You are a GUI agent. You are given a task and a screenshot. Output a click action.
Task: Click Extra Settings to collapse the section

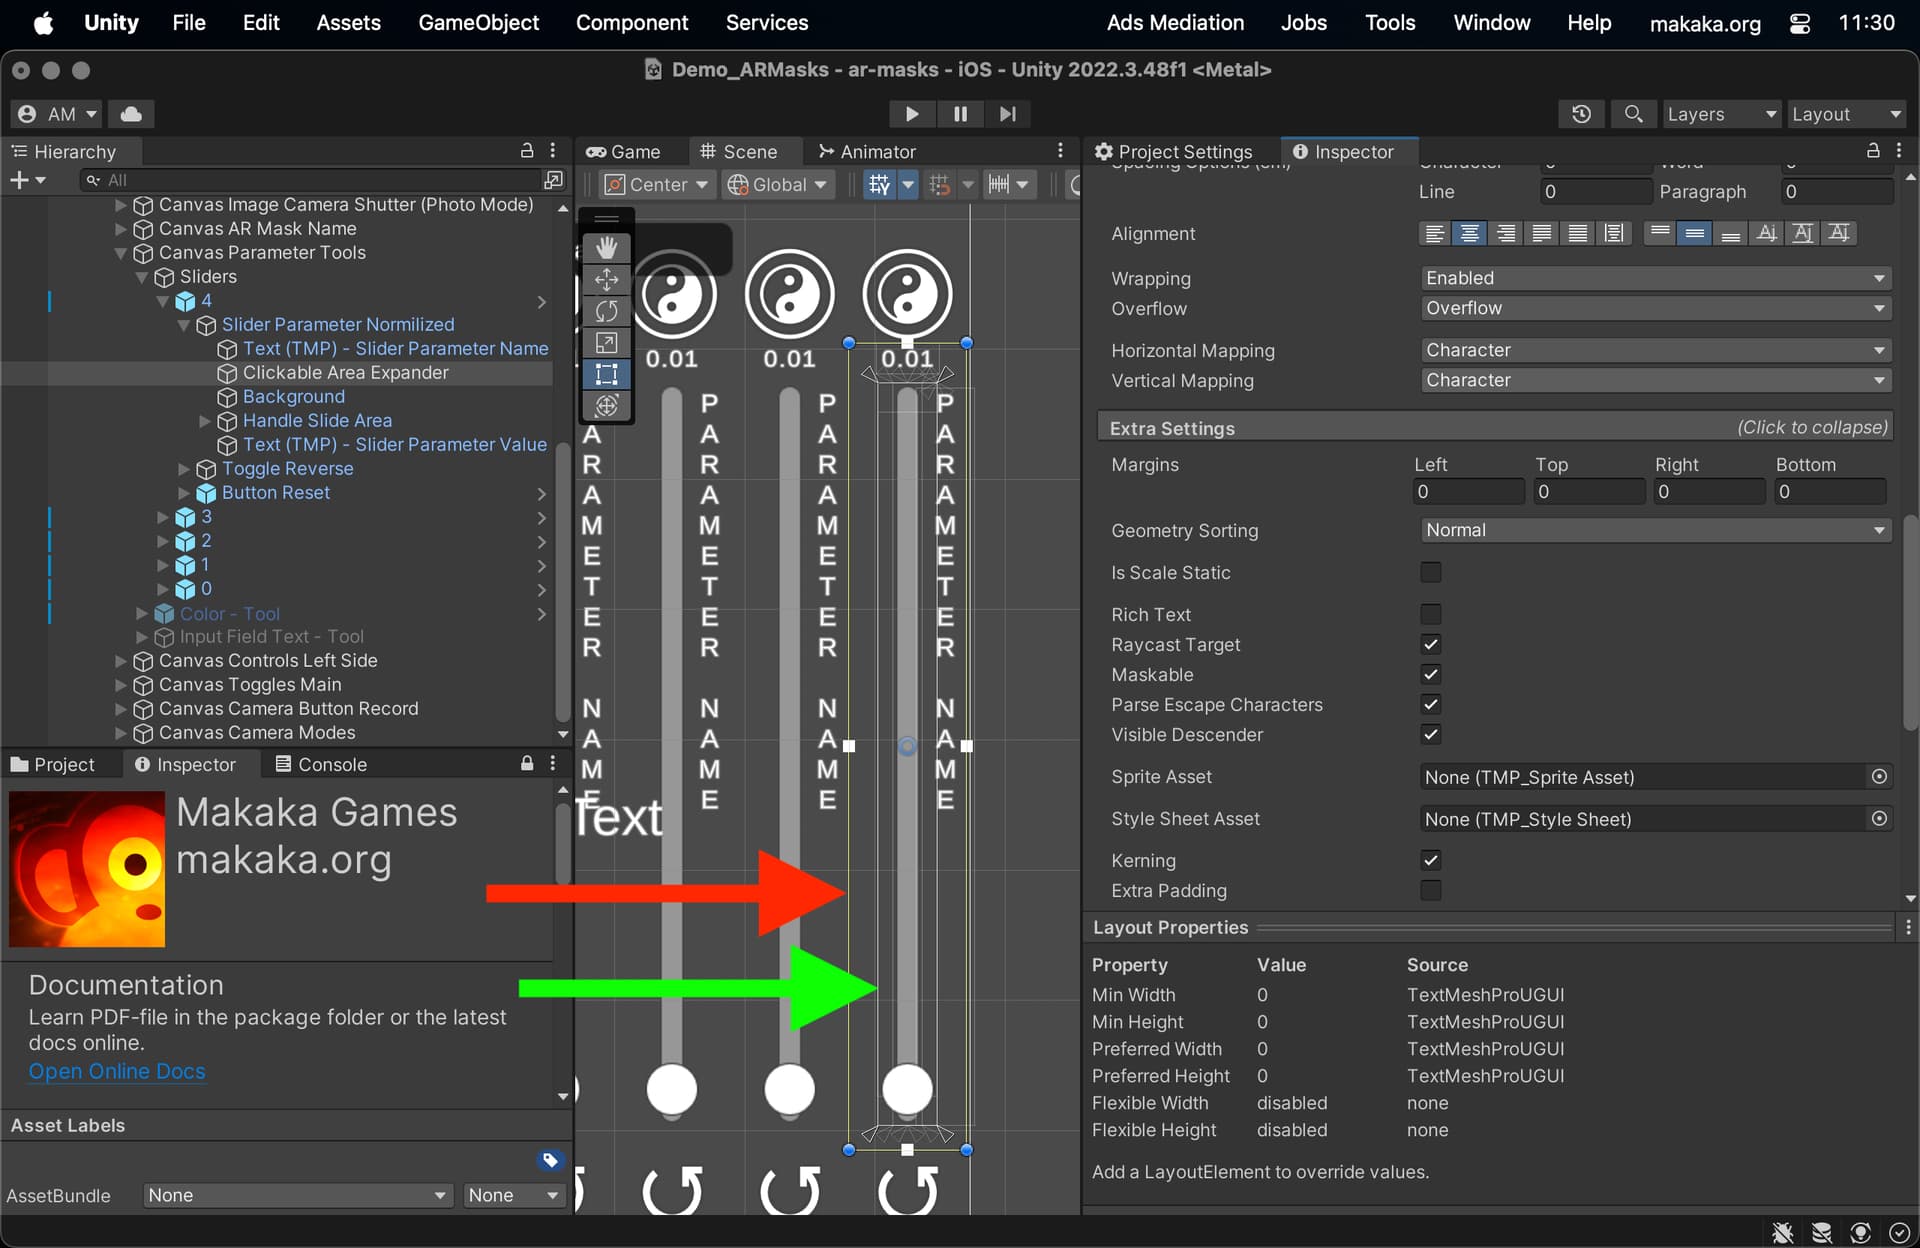[1171, 427]
